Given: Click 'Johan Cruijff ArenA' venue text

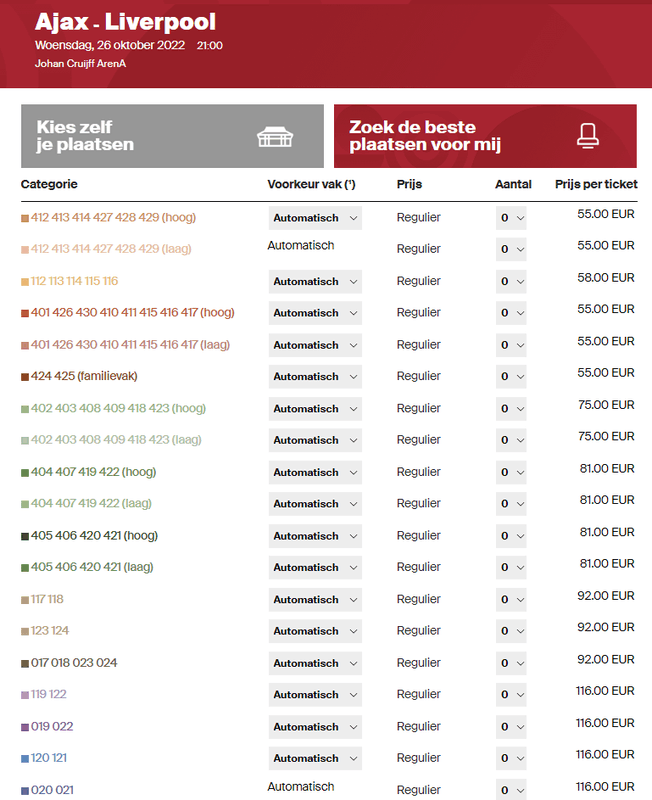Looking at the screenshot, I should coord(80,64).
